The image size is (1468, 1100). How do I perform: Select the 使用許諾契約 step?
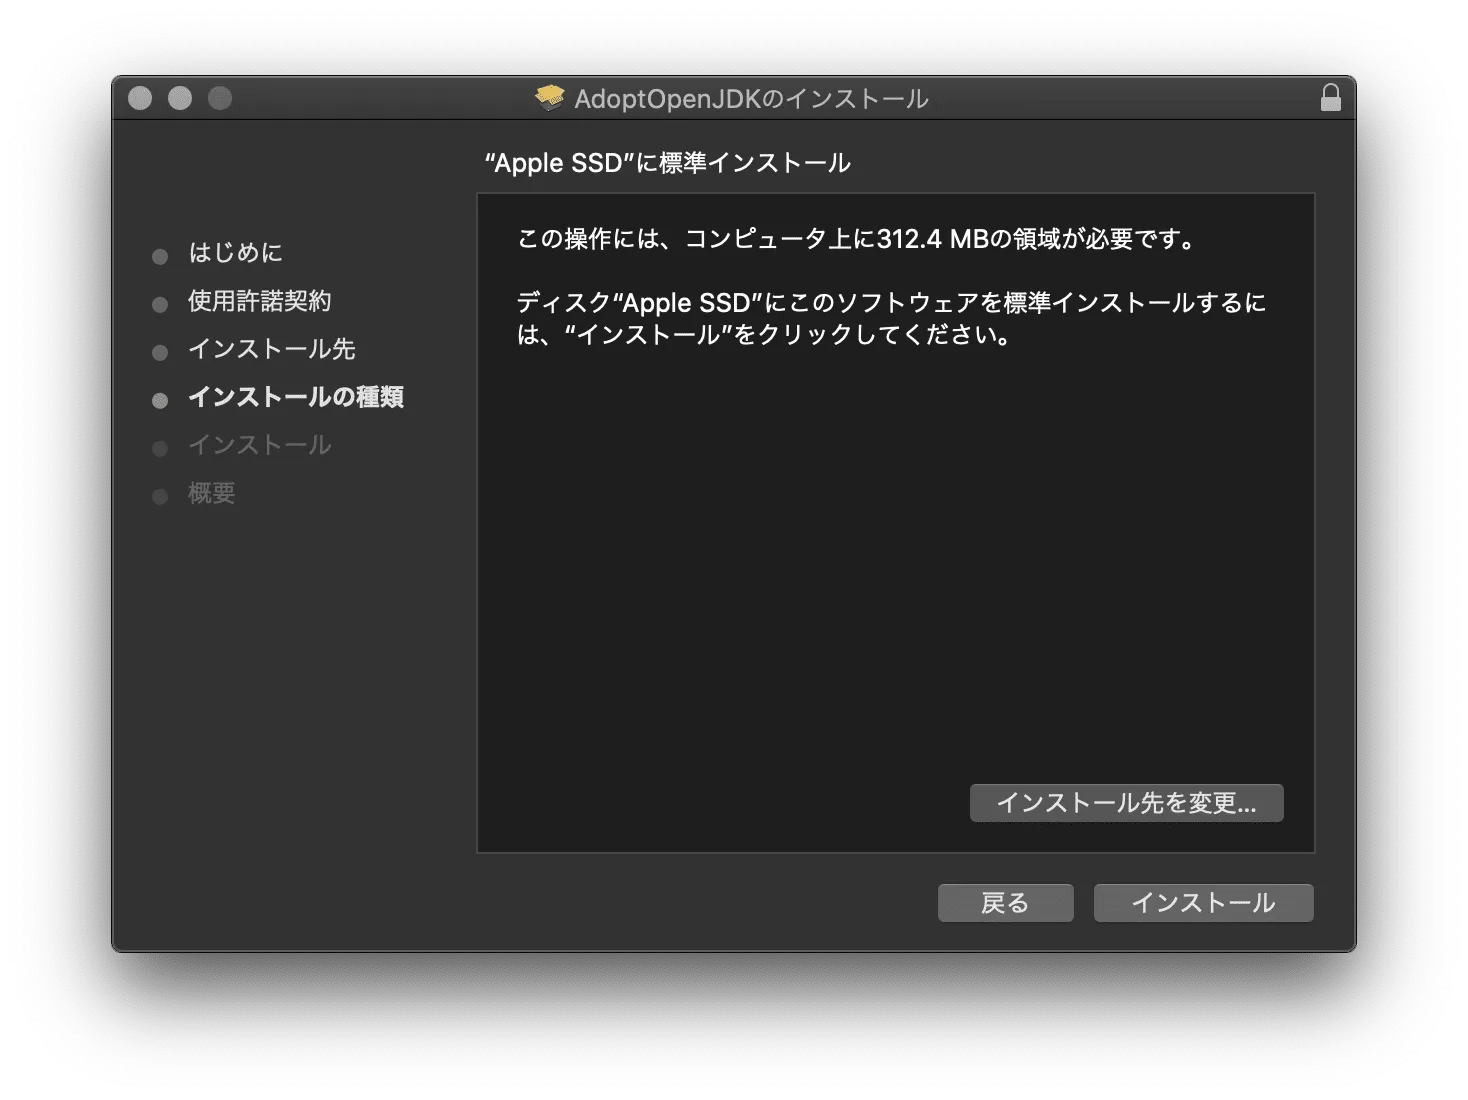coord(260,300)
